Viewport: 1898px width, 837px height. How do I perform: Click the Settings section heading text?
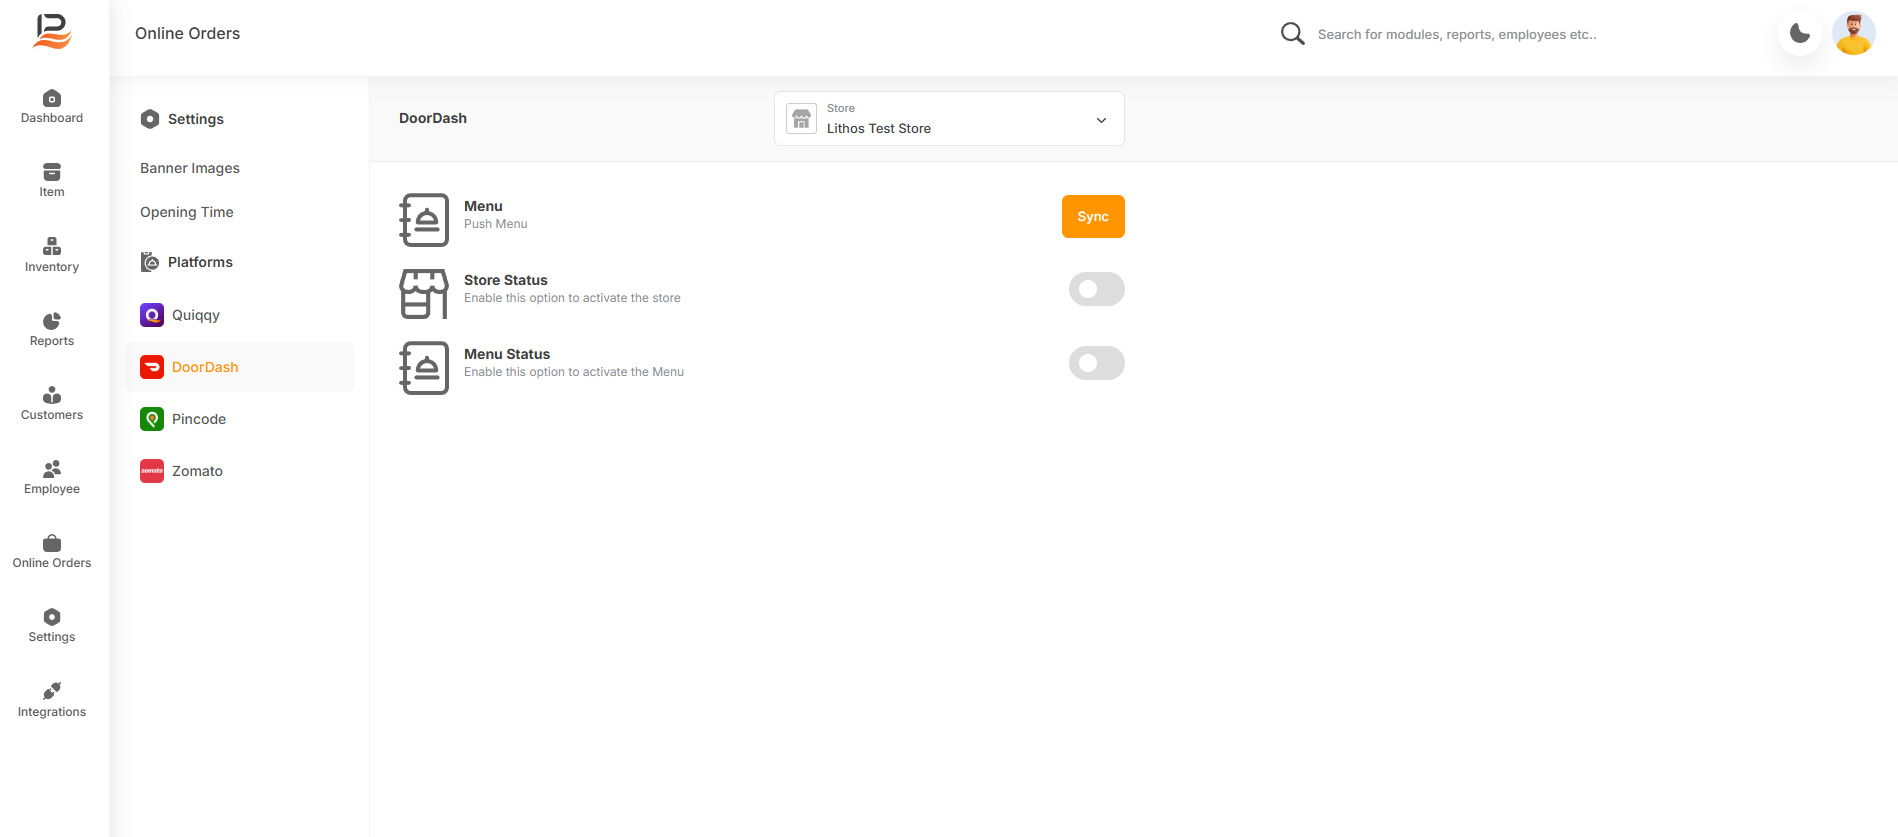(196, 119)
